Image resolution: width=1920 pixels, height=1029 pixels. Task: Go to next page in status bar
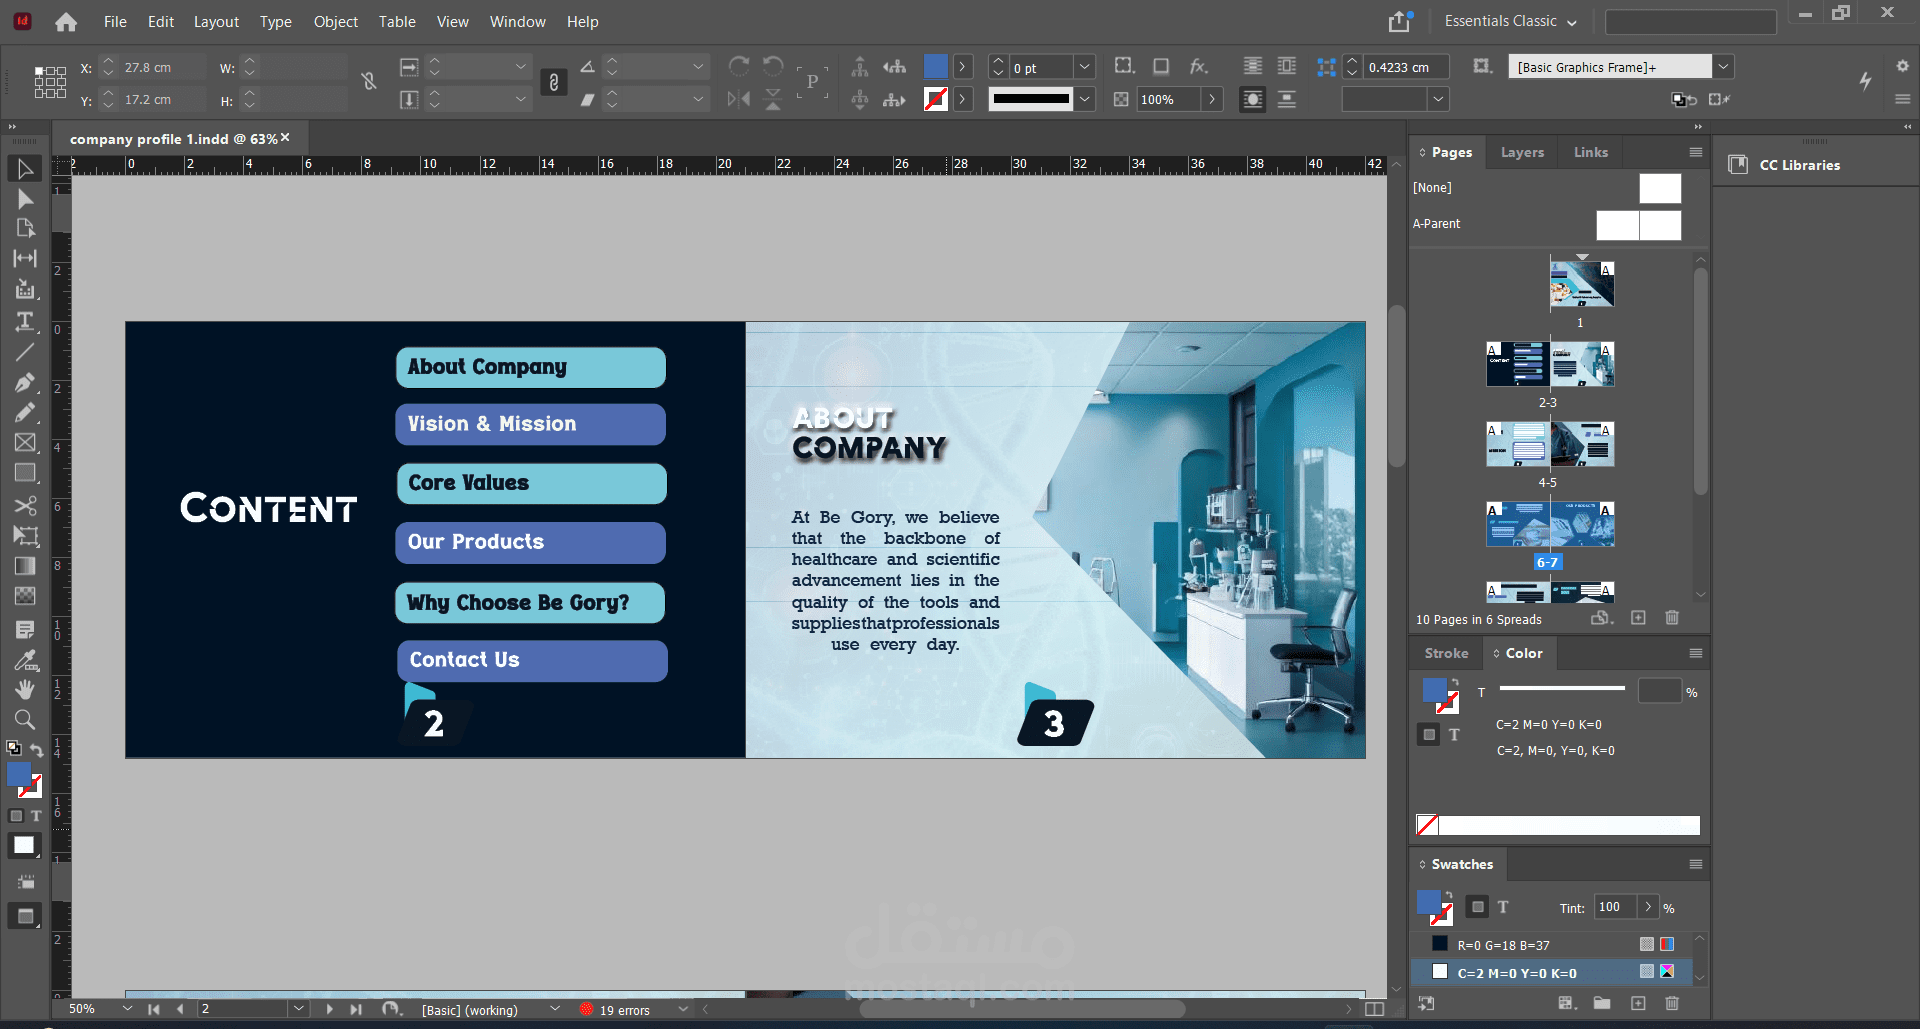pos(329,1009)
